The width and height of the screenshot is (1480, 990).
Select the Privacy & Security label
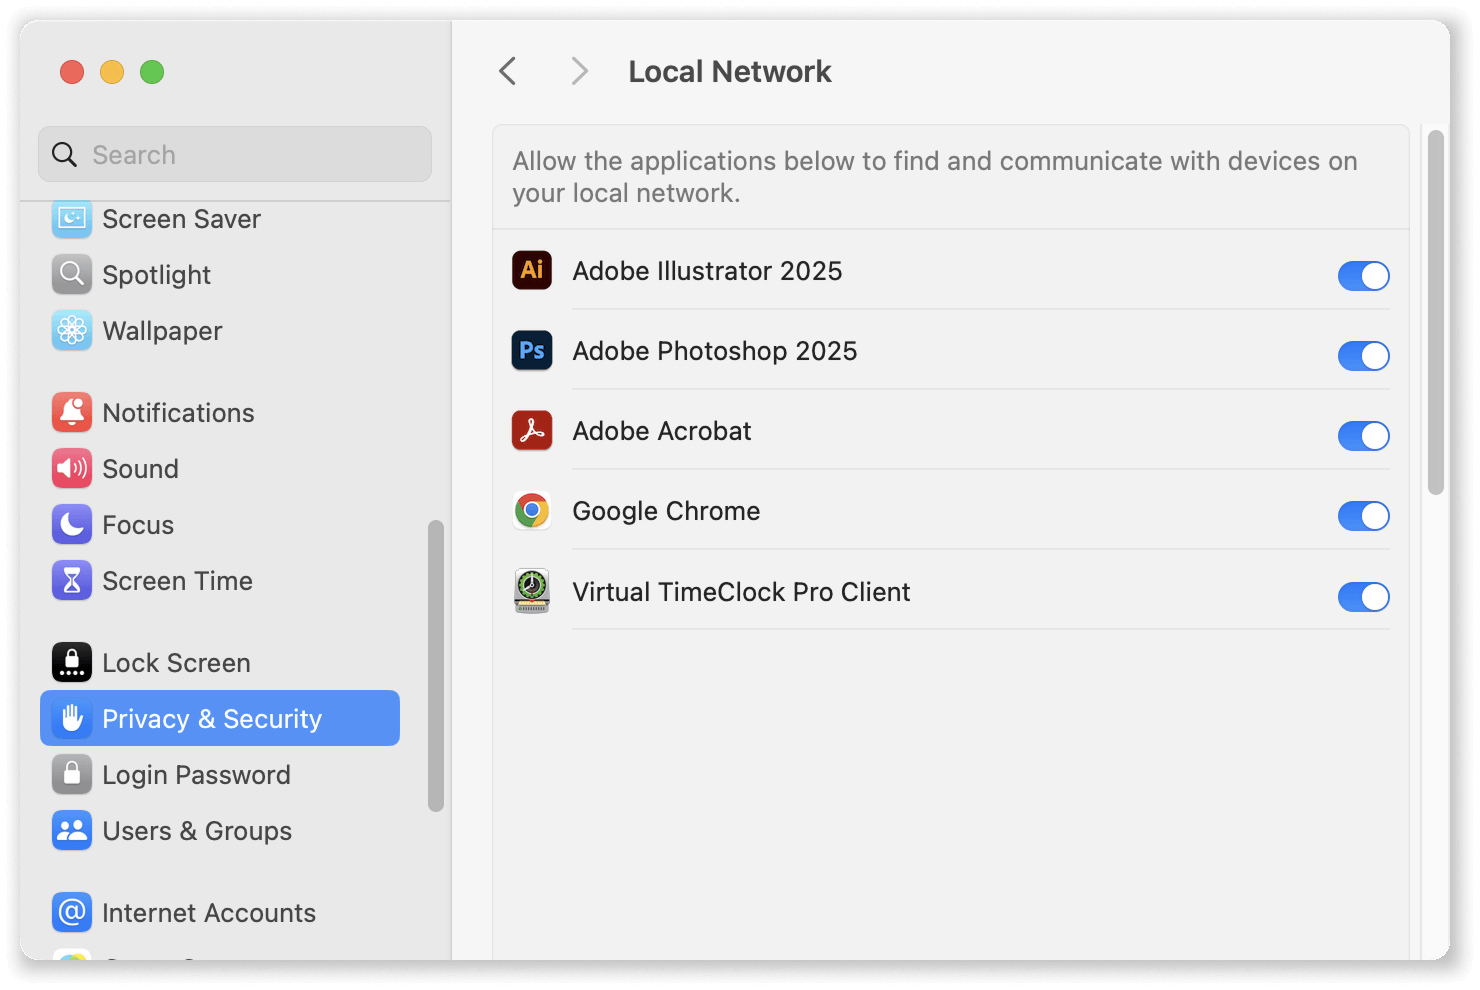click(212, 718)
